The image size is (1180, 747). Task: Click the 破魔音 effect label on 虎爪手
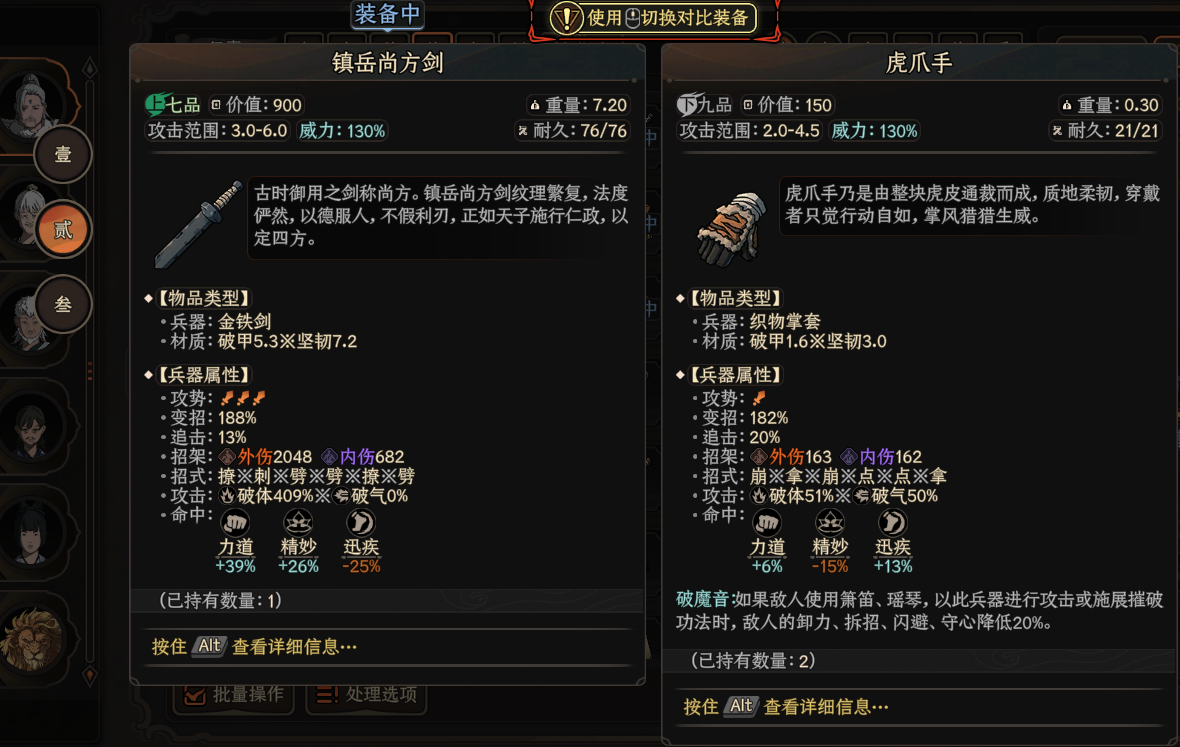[703, 600]
